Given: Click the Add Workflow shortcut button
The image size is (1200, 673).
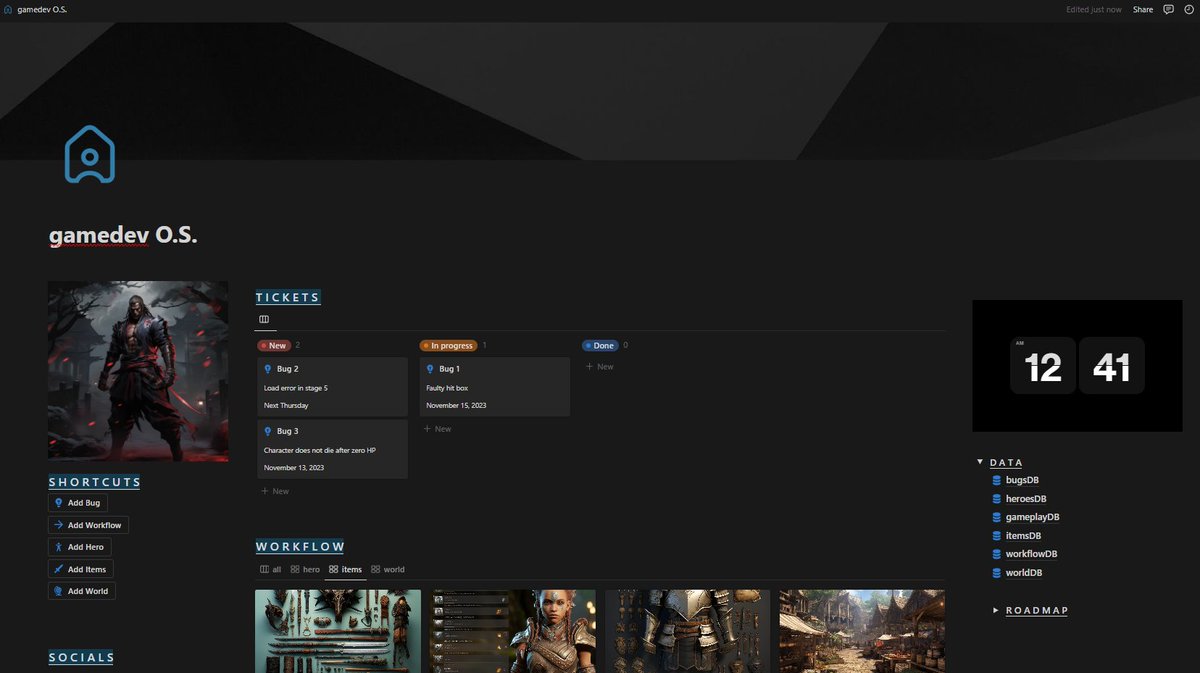Looking at the screenshot, I should (88, 525).
